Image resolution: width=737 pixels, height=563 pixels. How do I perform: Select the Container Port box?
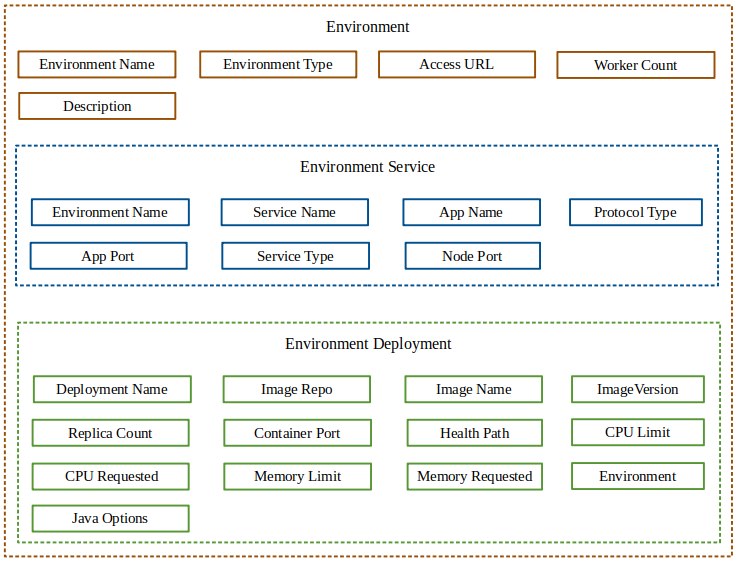[297, 433]
